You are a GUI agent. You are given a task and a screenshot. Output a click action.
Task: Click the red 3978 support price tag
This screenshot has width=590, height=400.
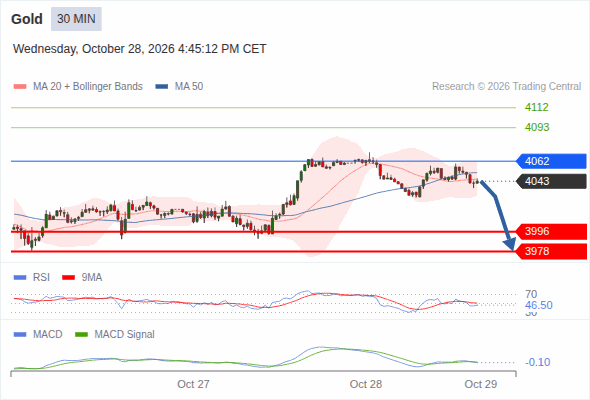[x=551, y=251]
